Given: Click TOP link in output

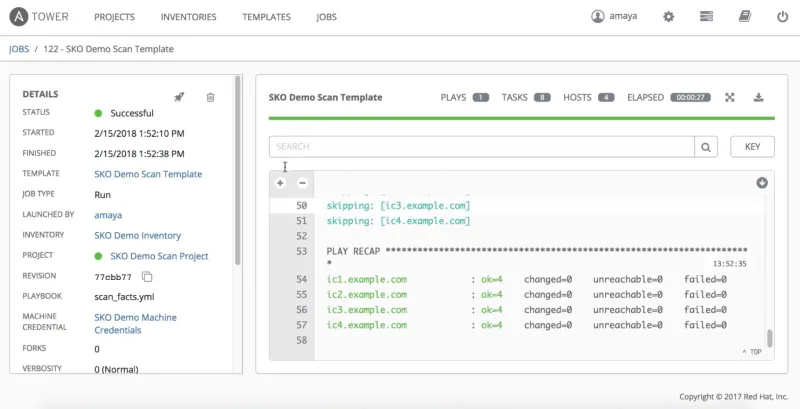Looking at the screenshot, I should (x=752, y=352).
